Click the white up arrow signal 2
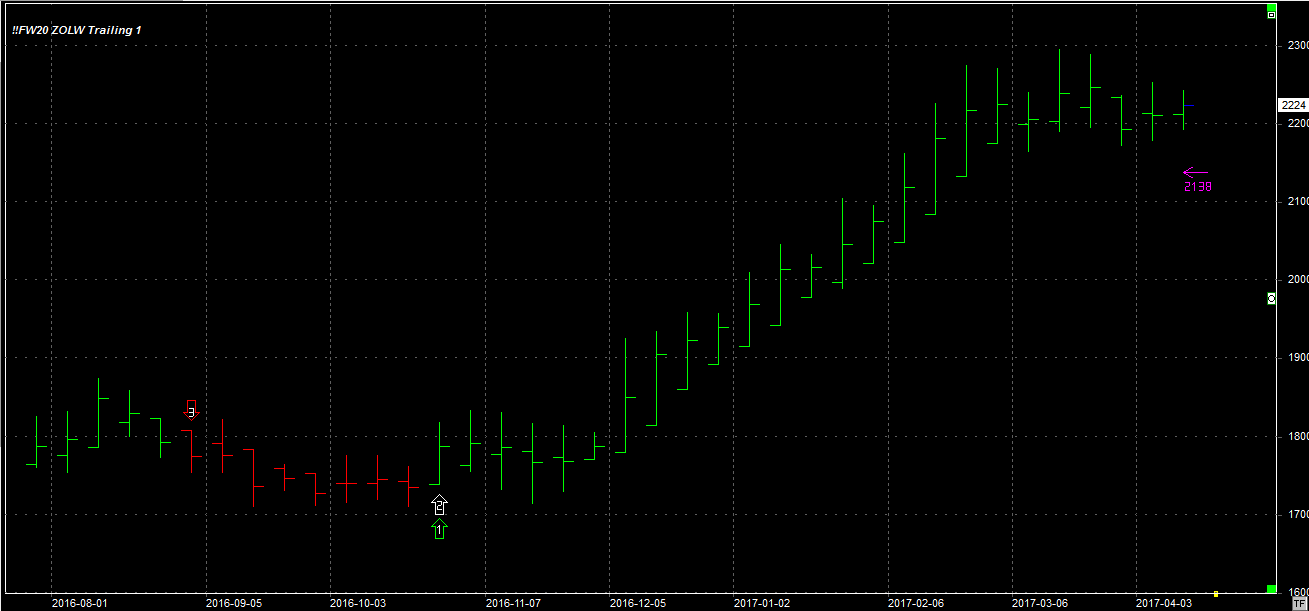The image size is (1309, 611). (x=440, y=505)
